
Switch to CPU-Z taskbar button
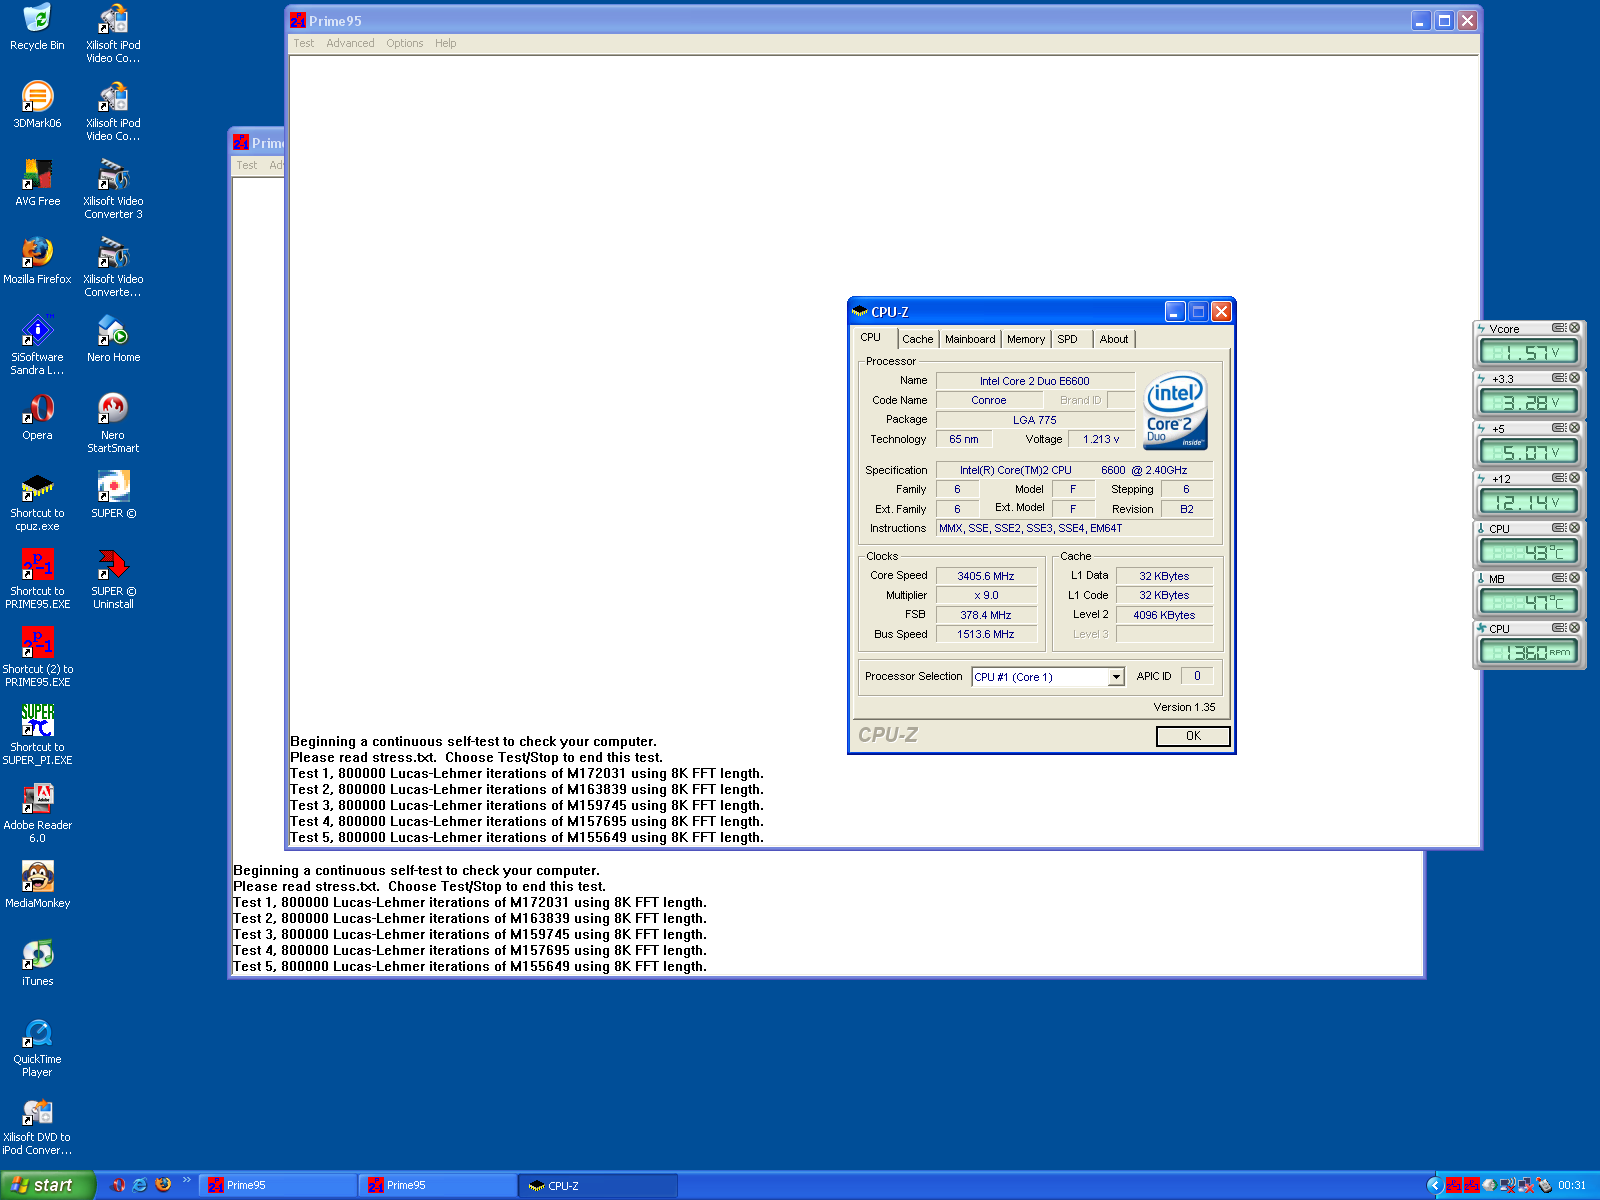(x=598, y=1186)
